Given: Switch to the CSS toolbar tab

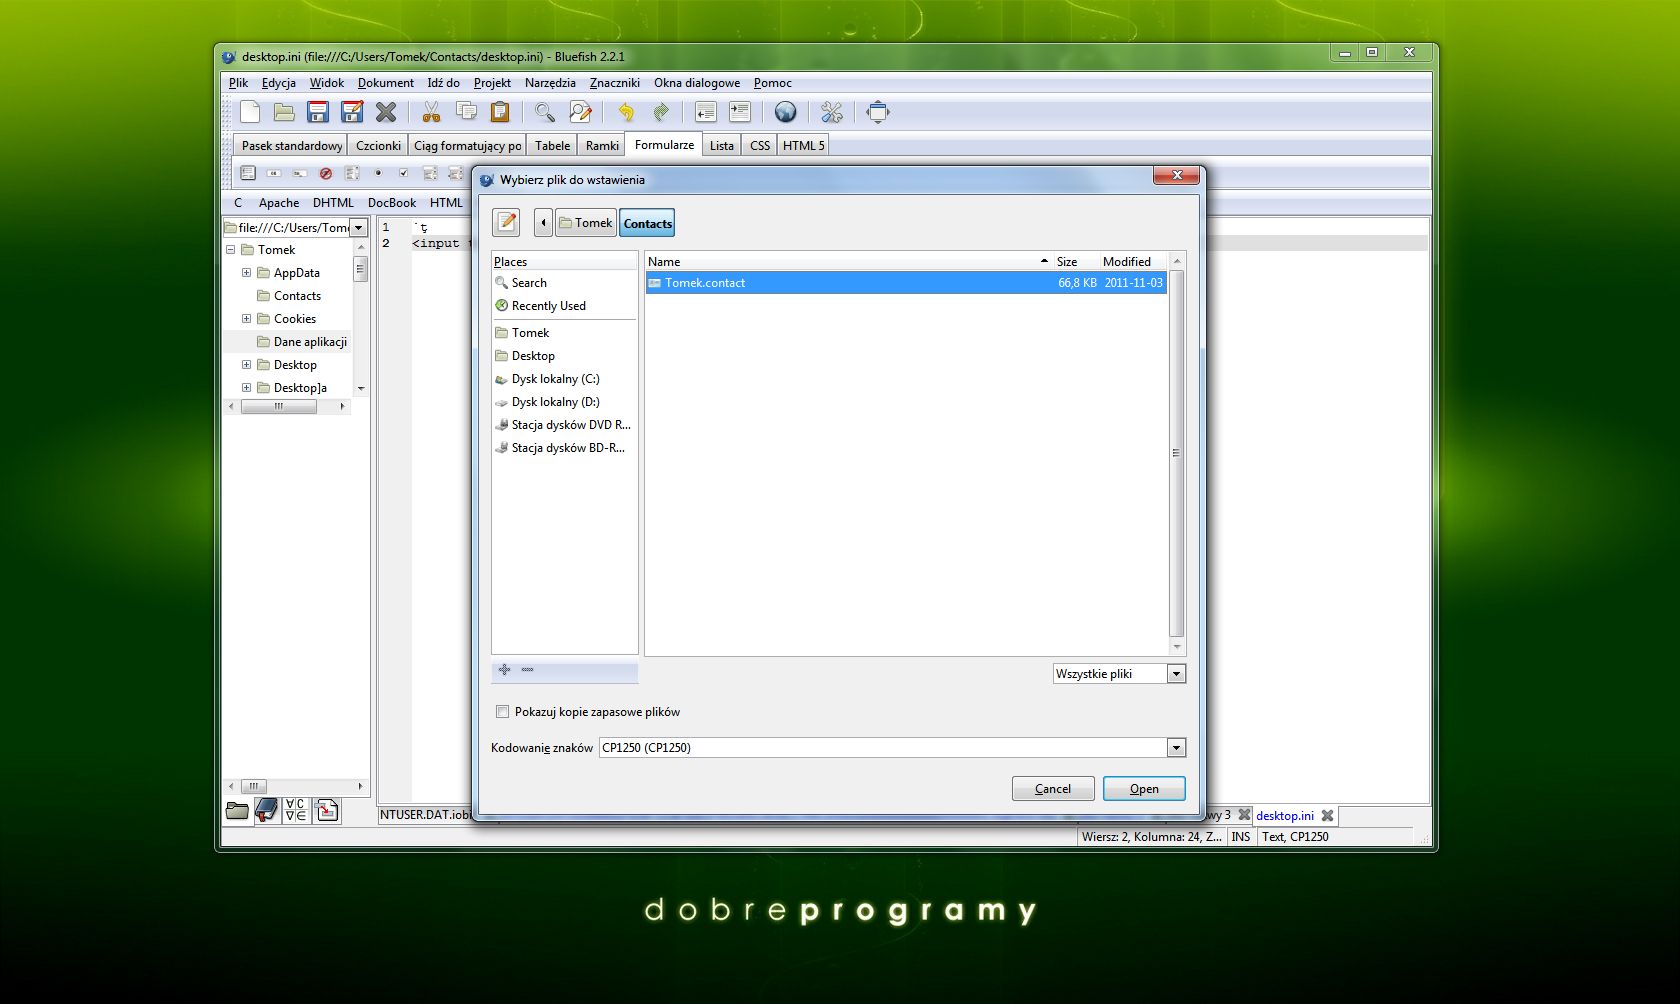Looking at the screenshot, I should [x=760, y=146].
